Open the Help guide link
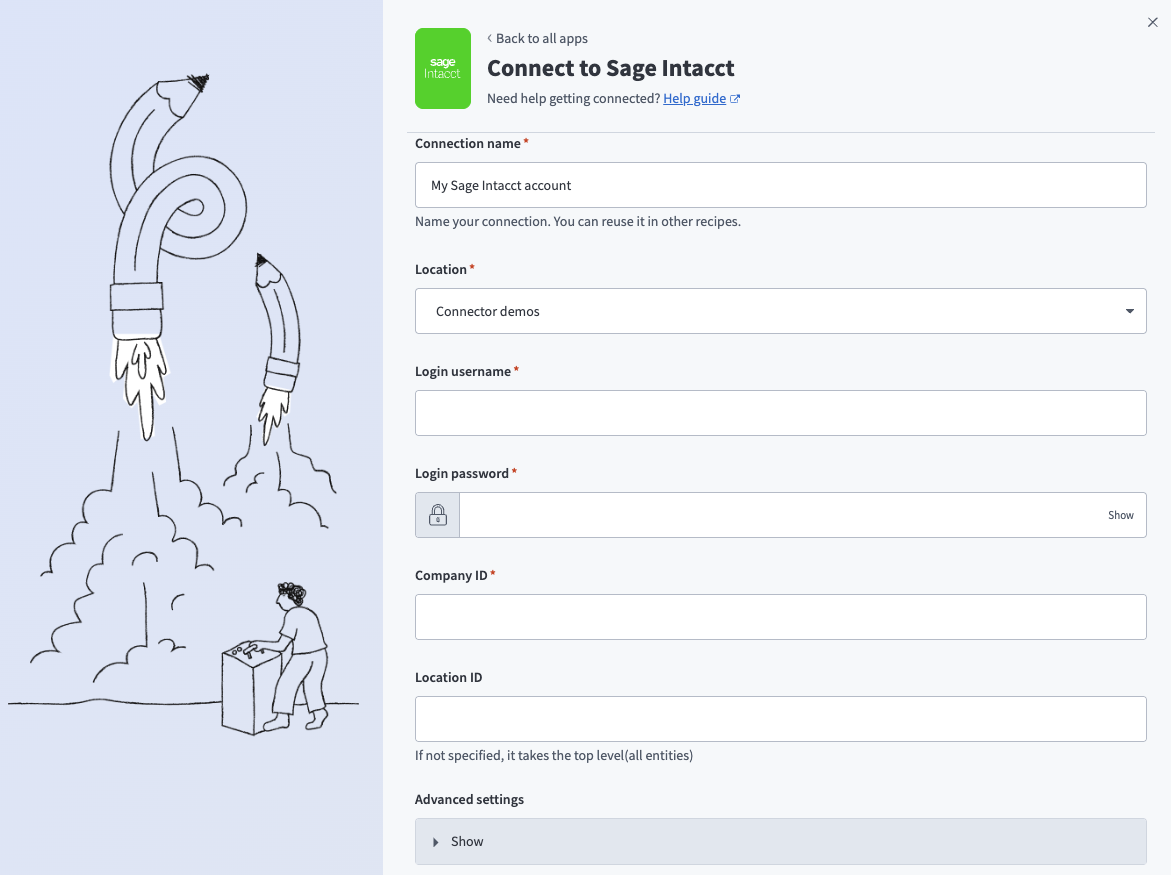This screenshot has height=875, width=1171. [x=693, y=97]
